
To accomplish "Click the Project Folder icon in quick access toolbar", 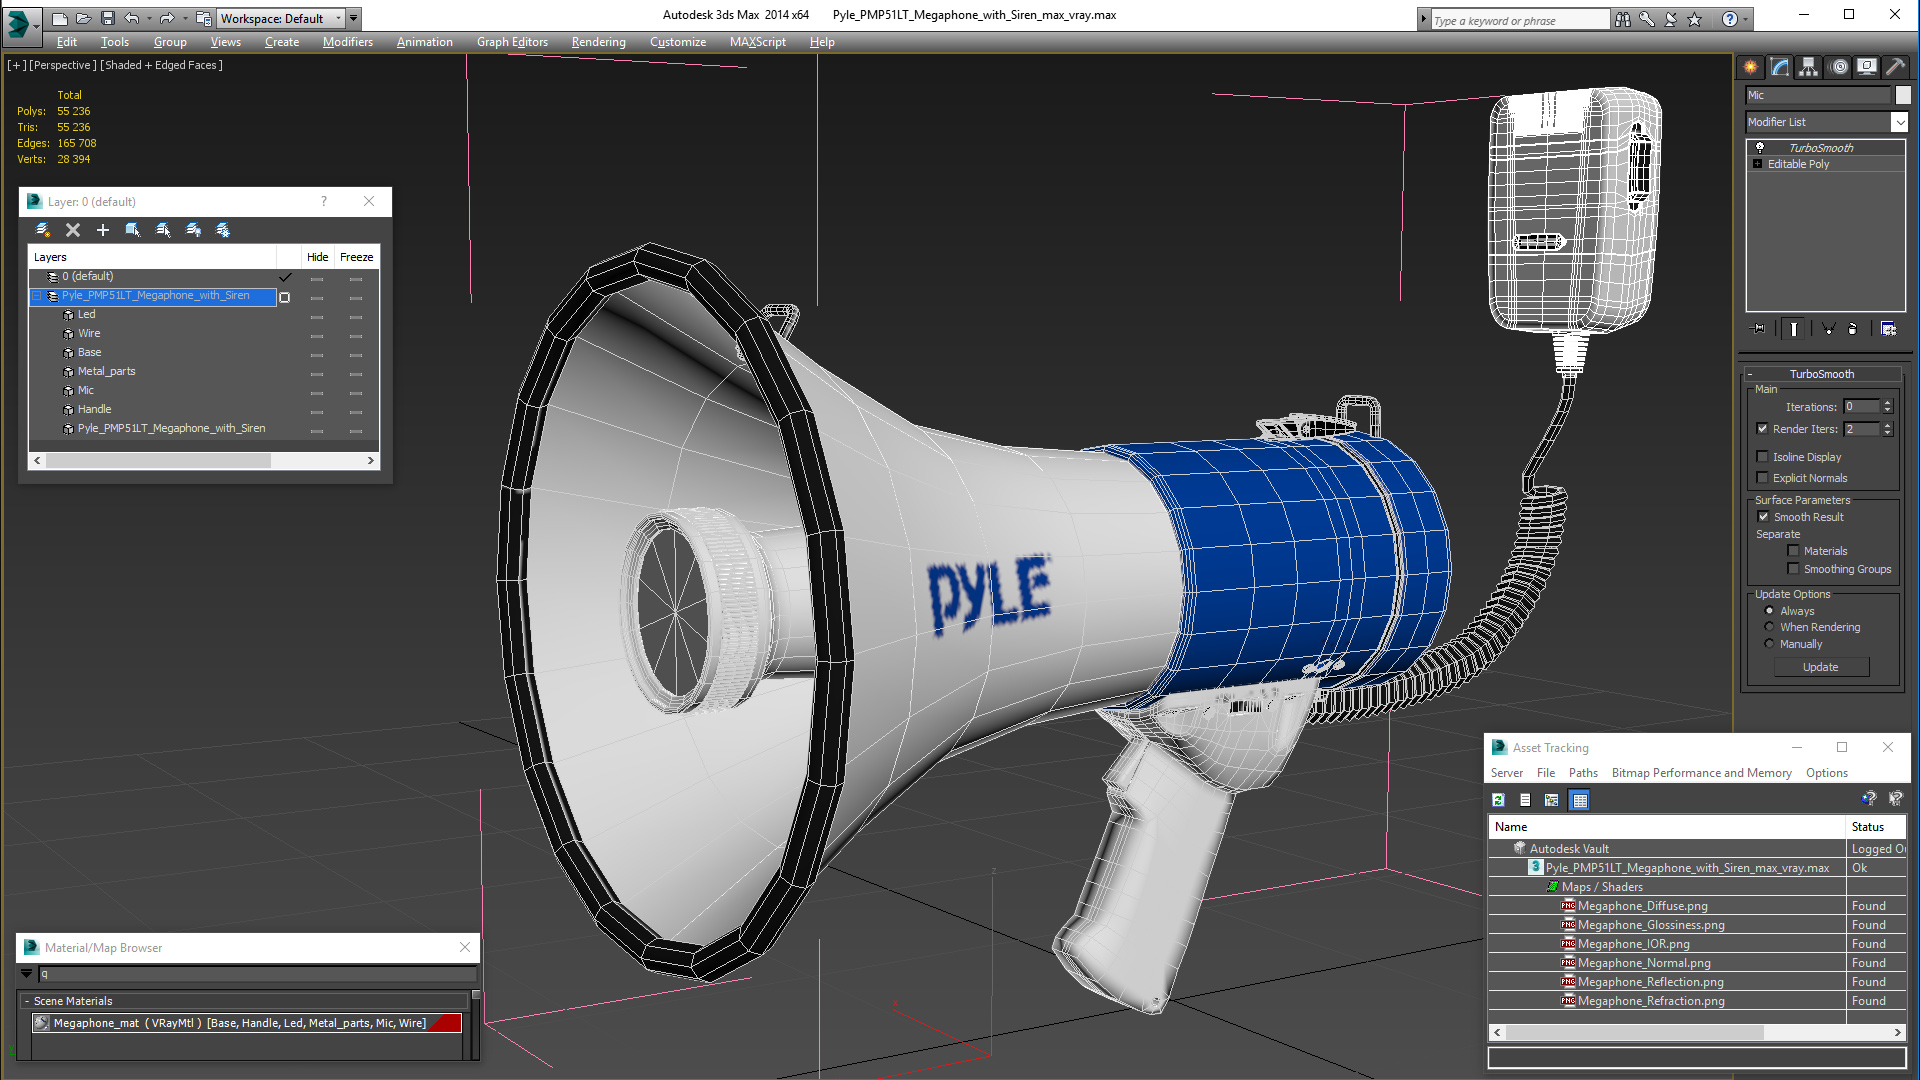I will pyautogui.click(x=203, y=18).
